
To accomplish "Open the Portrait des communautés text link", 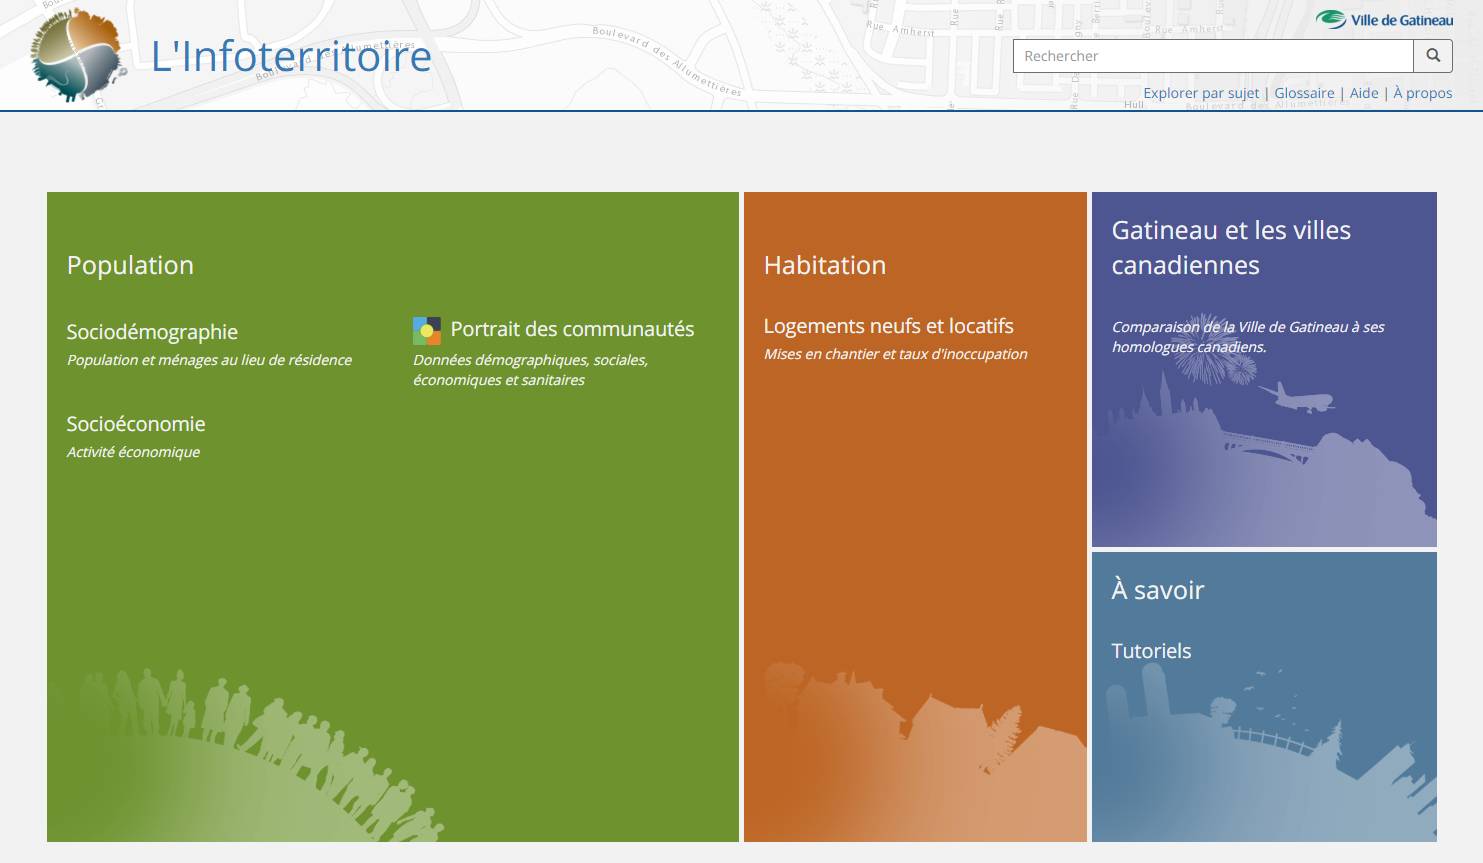I will click(572, 329).
